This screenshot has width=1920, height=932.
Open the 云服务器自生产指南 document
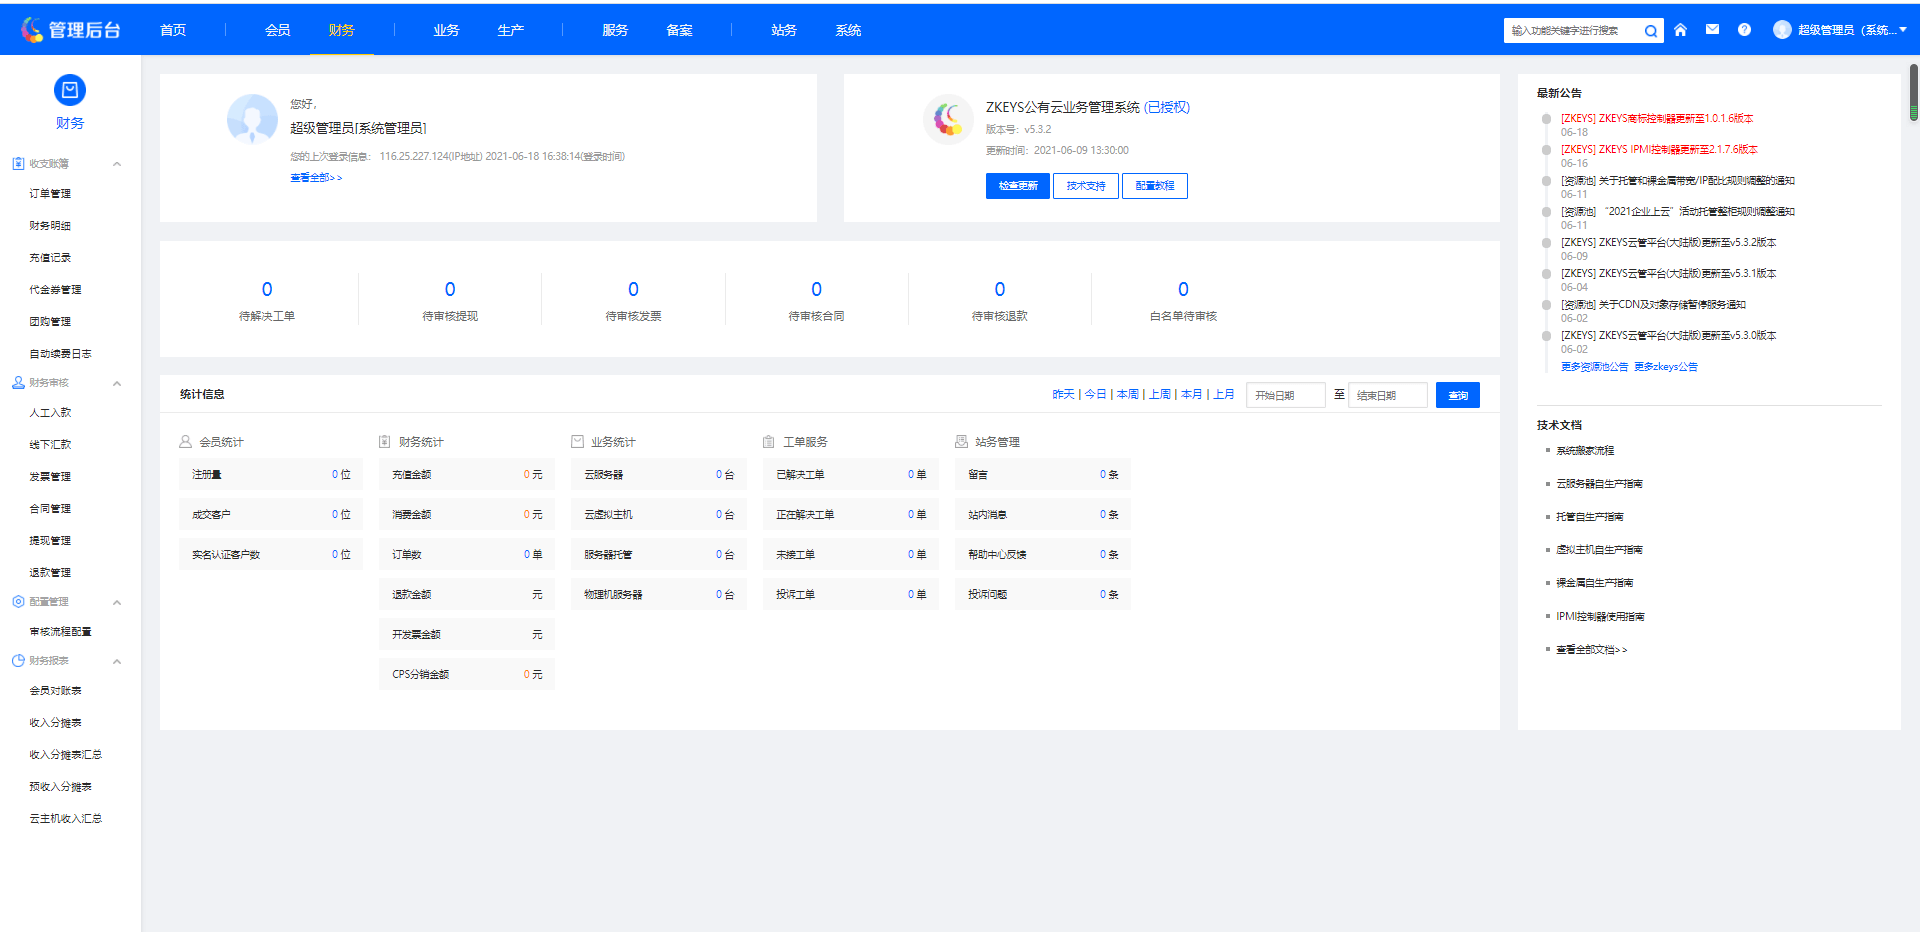click(1599, 484)
